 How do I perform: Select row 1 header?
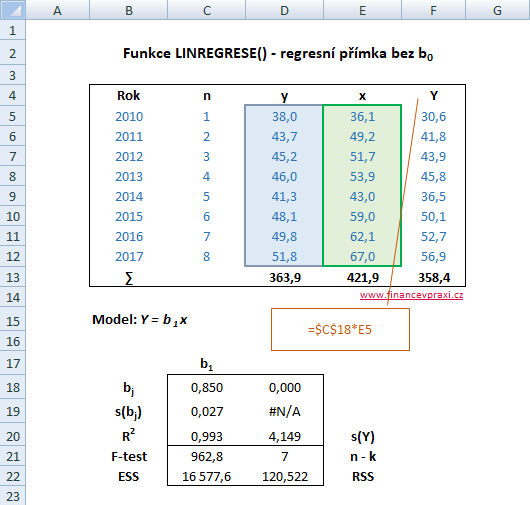click(x=13, y=30)
